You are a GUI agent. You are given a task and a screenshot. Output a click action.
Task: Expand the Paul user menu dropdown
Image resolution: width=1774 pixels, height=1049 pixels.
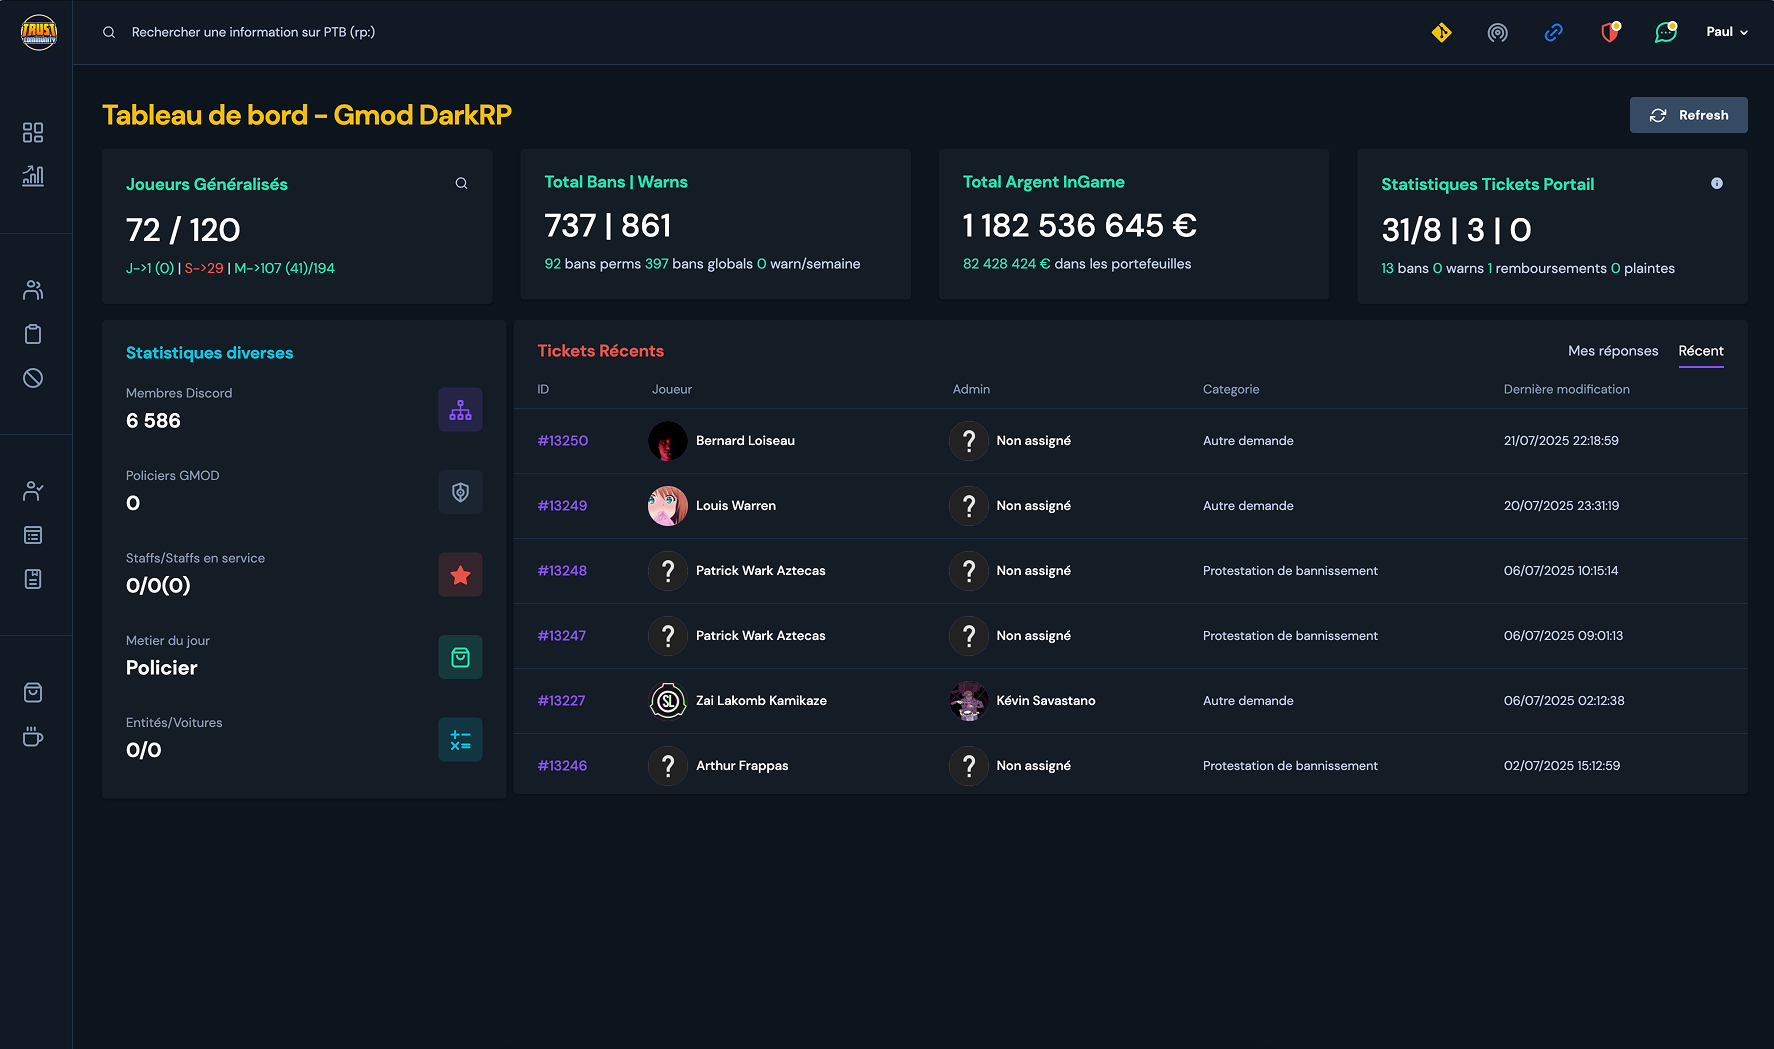click(x=1727, y=32)
